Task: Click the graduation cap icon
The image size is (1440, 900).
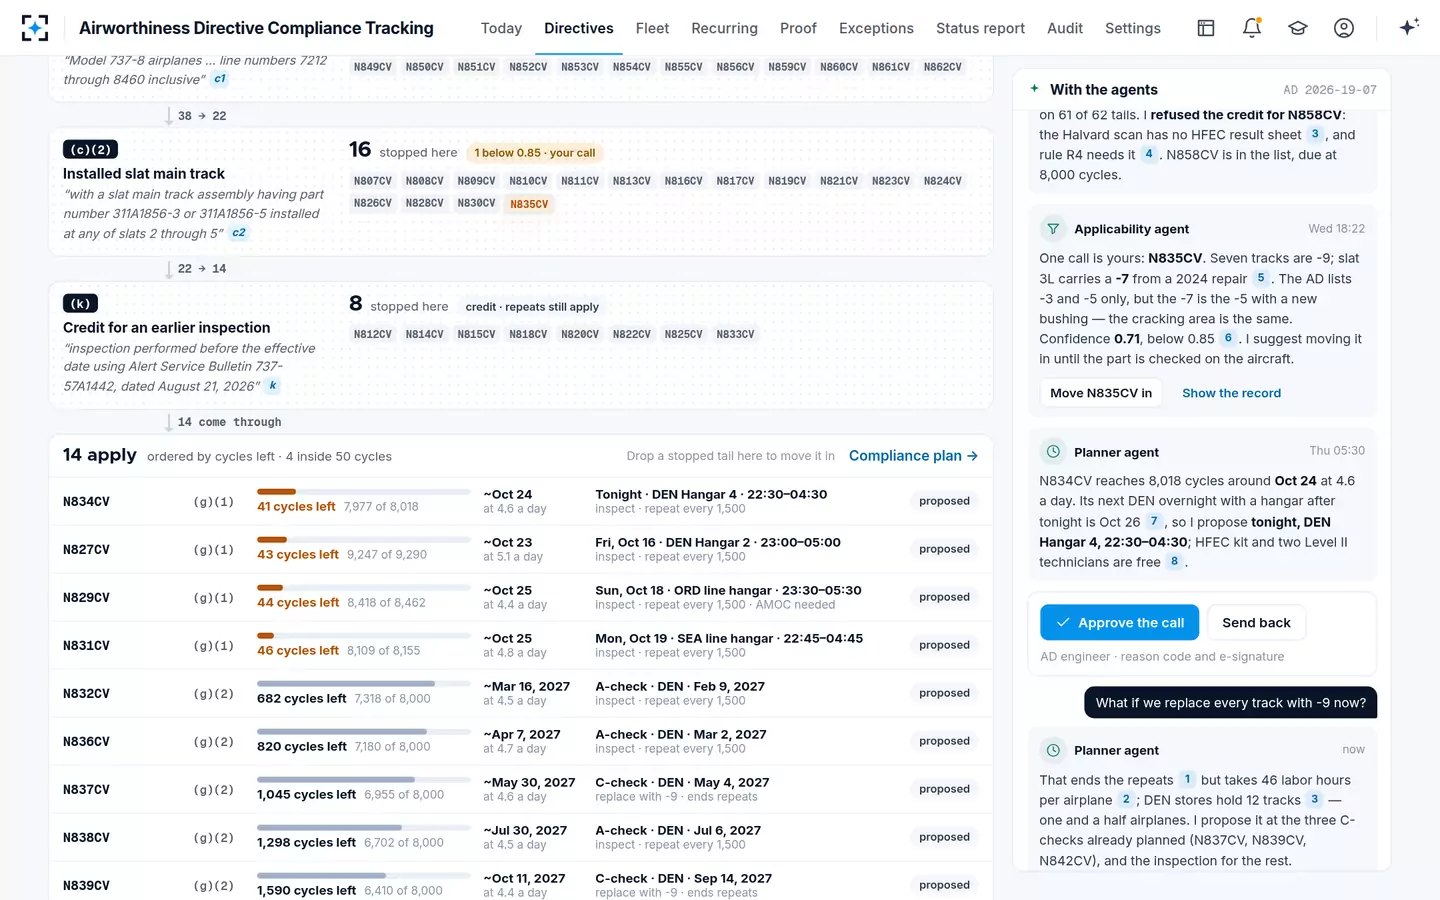Action: [x=1298, y=28]
